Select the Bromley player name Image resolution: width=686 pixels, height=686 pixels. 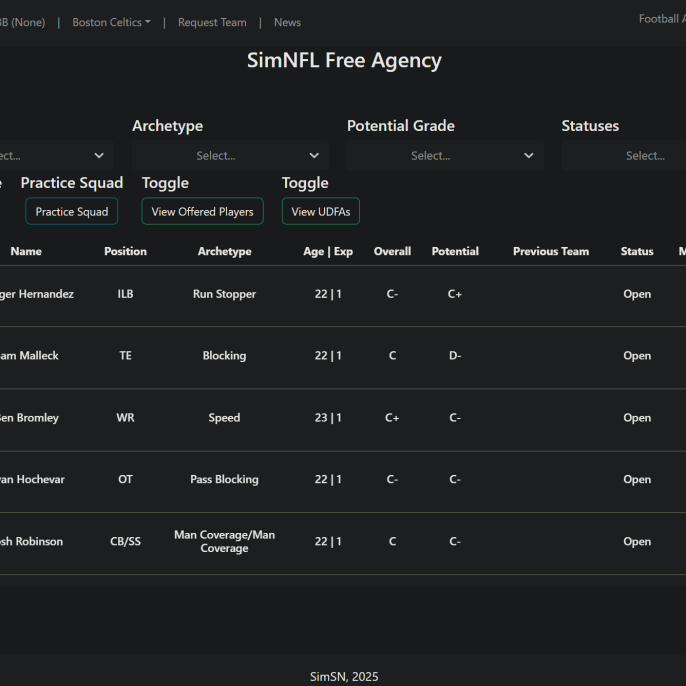click(29, 418)
